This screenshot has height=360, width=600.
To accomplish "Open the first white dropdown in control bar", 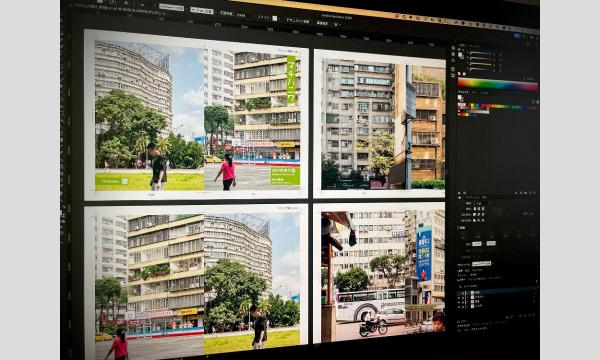I will point(171,7).
